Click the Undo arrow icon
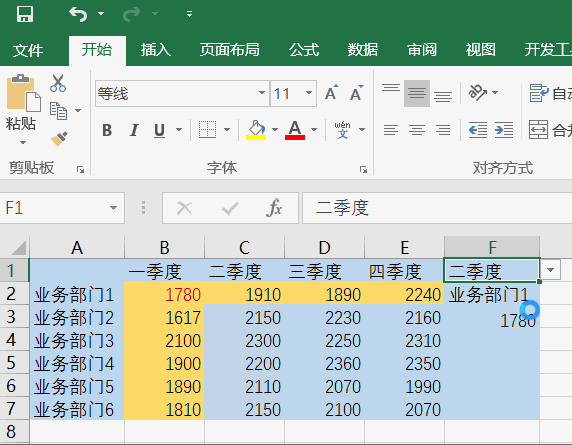572x445 pixels. coord(78,14)
